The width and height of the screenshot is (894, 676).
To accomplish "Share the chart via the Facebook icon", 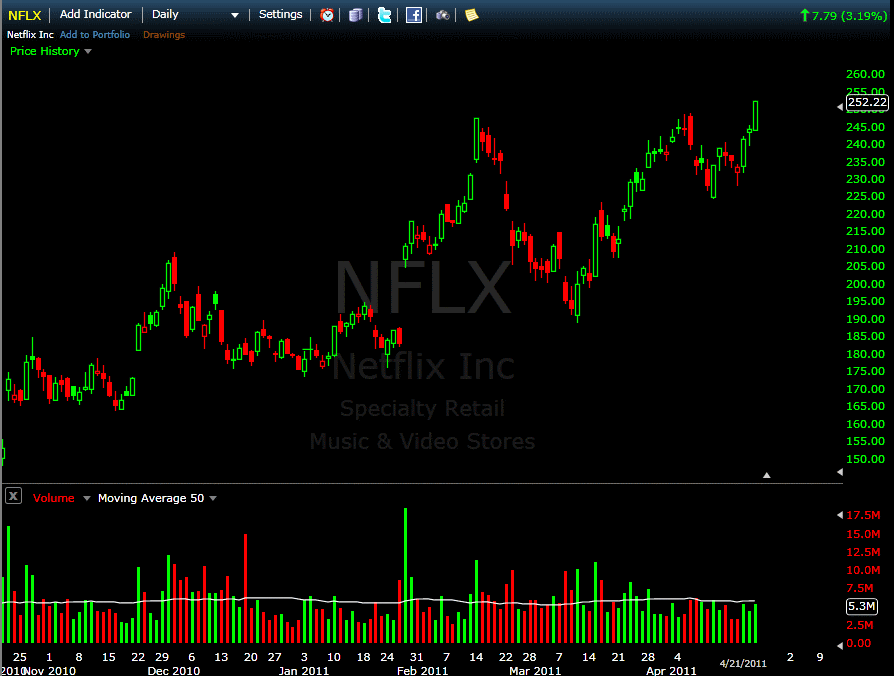I will pos(414,15).
